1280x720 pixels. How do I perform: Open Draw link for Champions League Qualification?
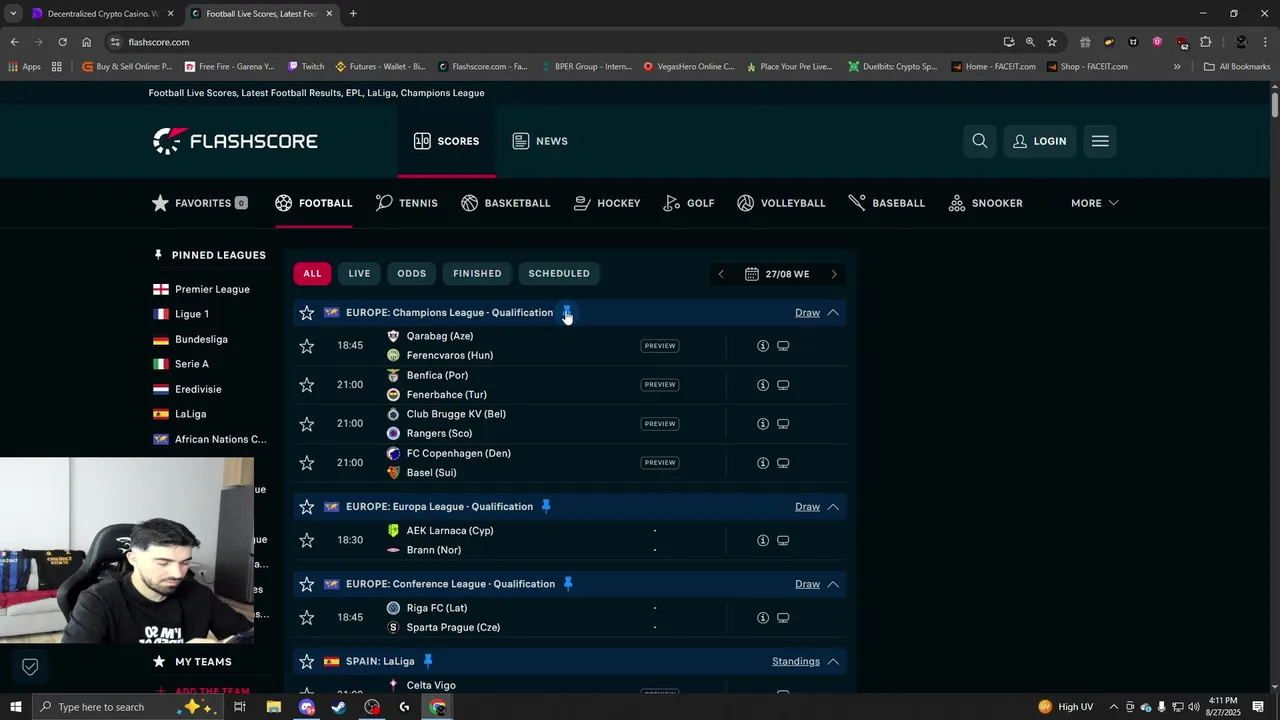807,313
